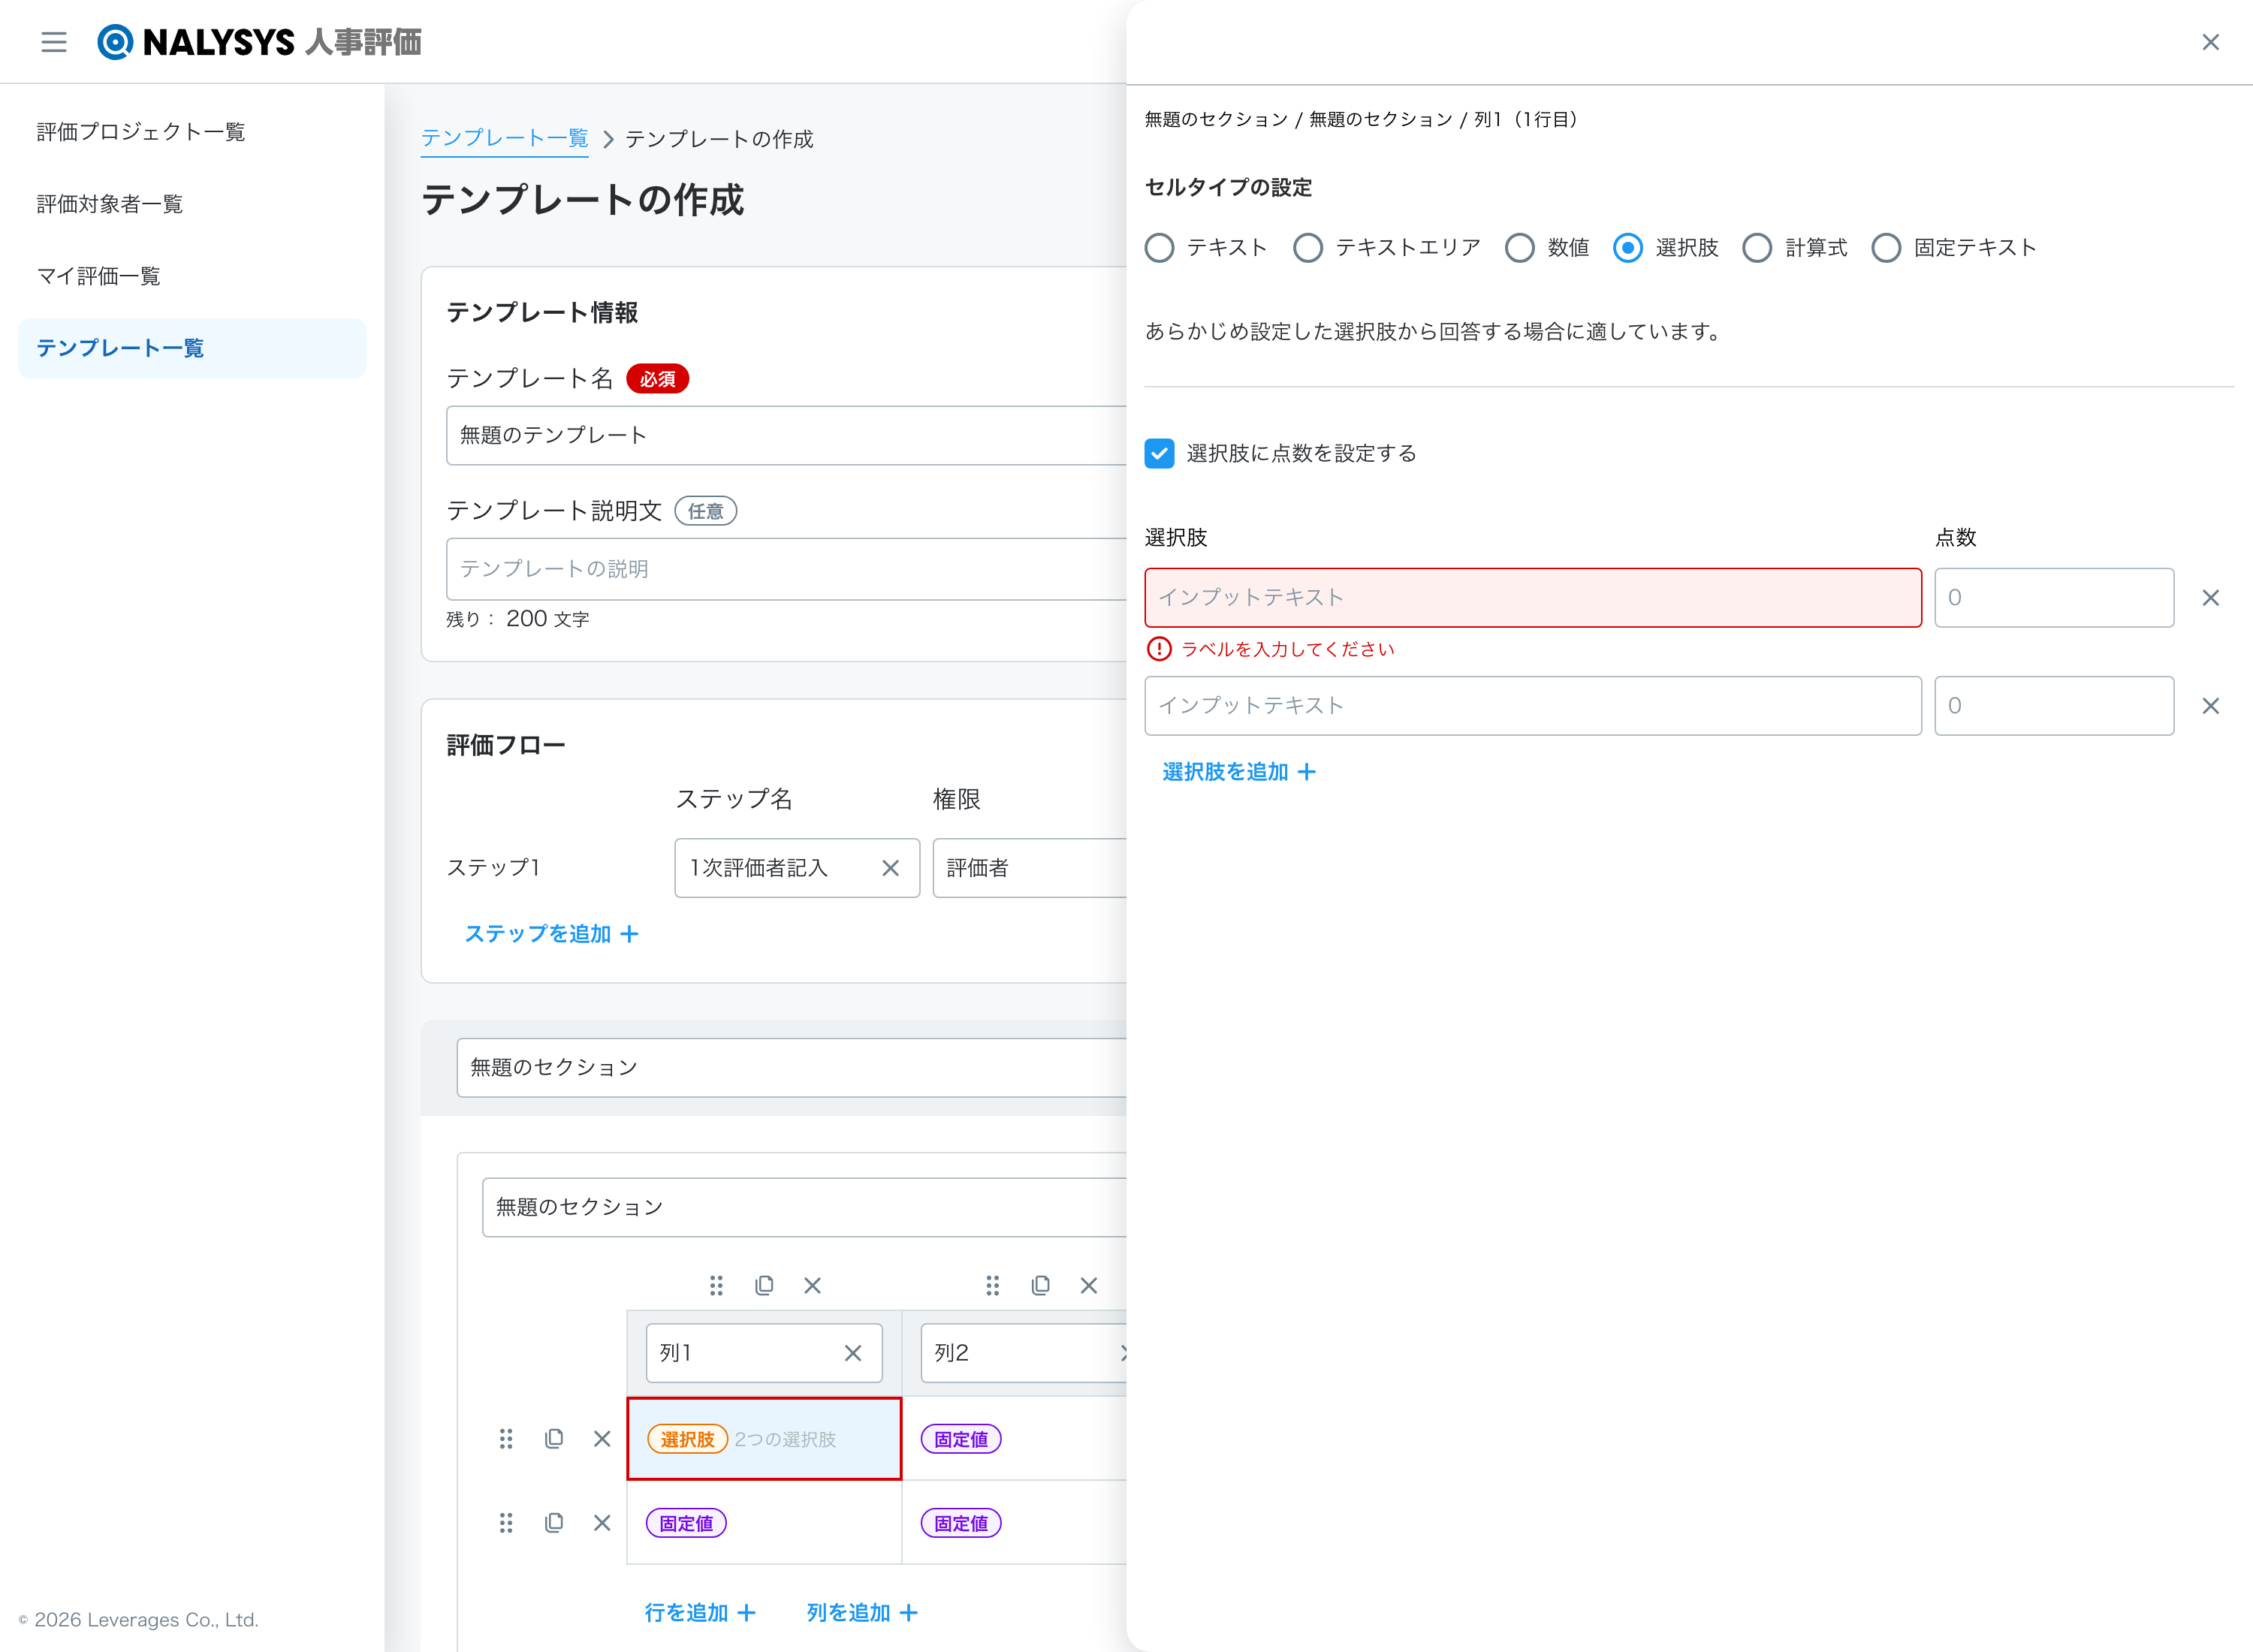Select the 固定値 cell in row one 列2

(x=1015, y=1439)
